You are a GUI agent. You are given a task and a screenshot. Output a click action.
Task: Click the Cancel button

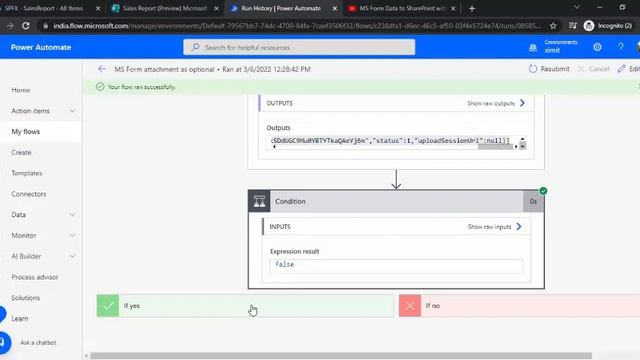click(x=594, y=69)
